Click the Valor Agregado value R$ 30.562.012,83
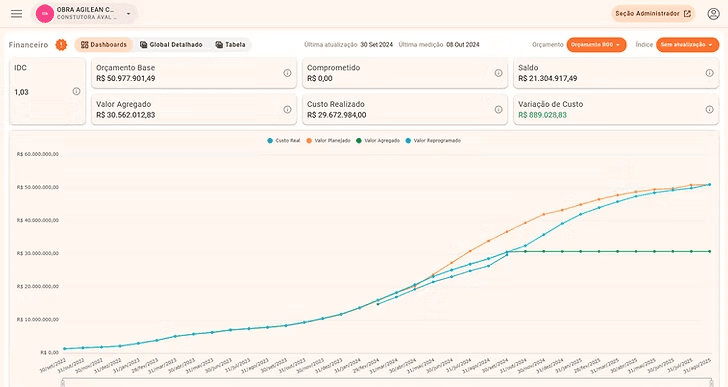Image resolution: width=728 pixels, height=387 pixels. 125,115
